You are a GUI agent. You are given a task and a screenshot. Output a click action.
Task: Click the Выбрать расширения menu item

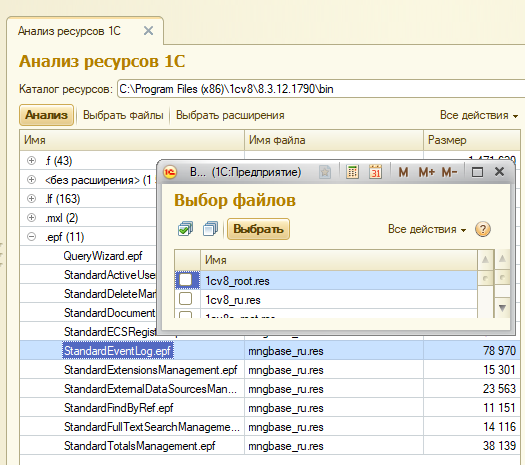(230, 115)
